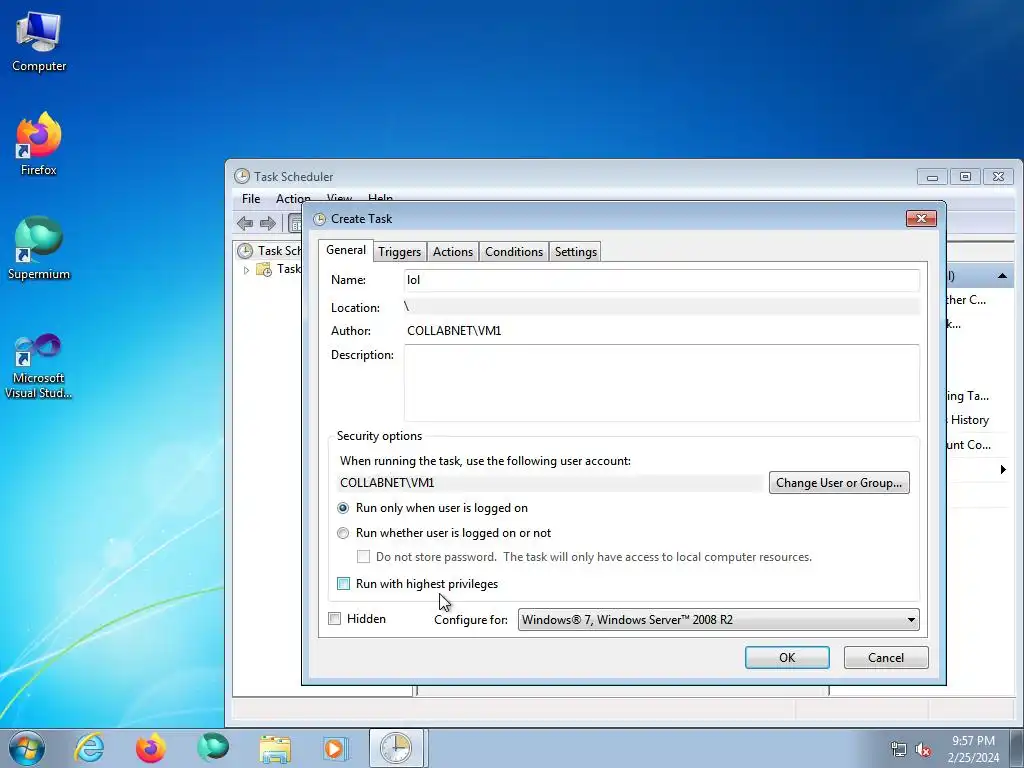Click the Change User or Group button
This screenshot has height=768, width=1024.
coord(839,483)
